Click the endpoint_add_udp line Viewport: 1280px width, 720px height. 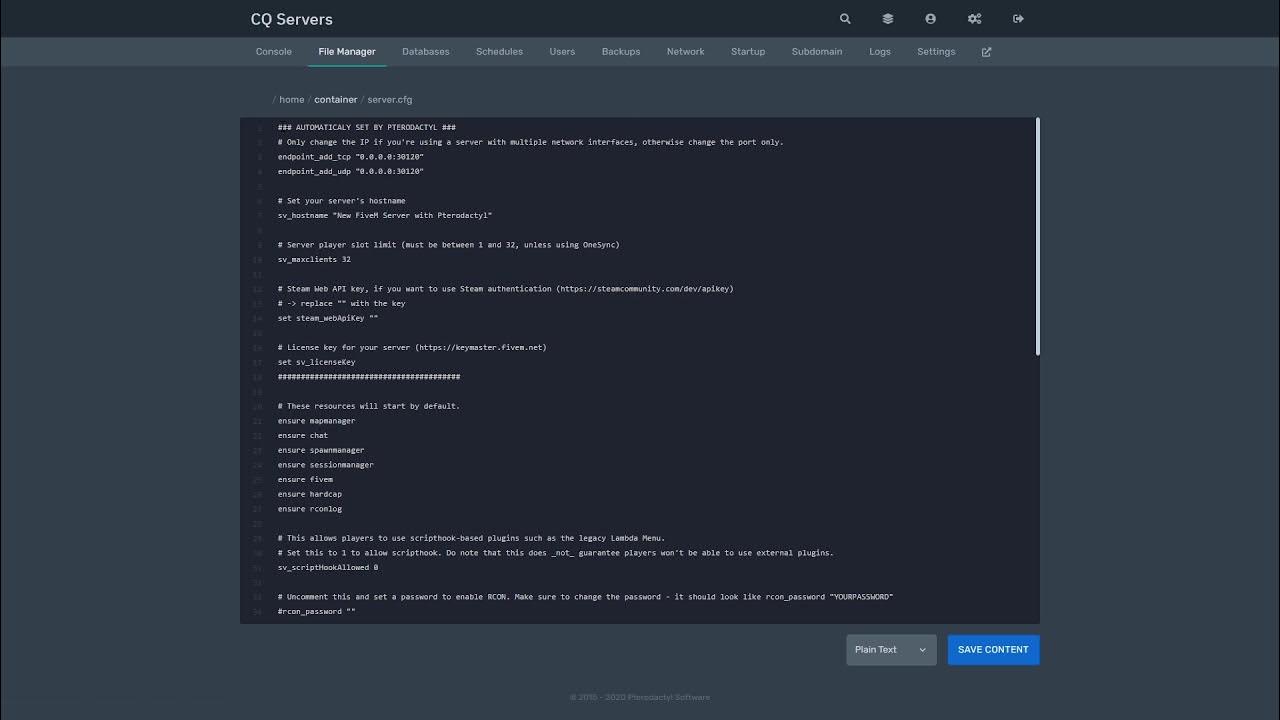pos(351,172)
